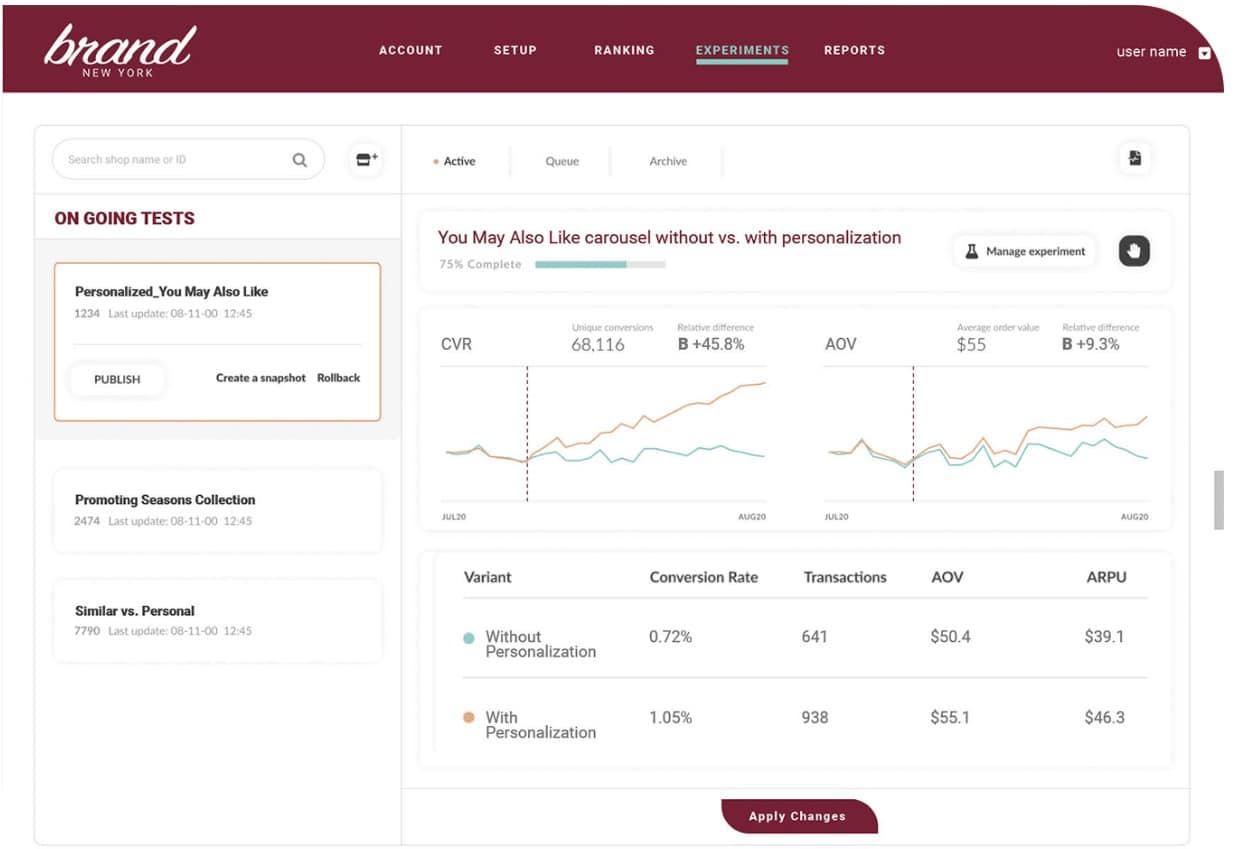Select the orange With Personalization variant dot
This screenshot has height=849, width=1258.
pos(469,717)
